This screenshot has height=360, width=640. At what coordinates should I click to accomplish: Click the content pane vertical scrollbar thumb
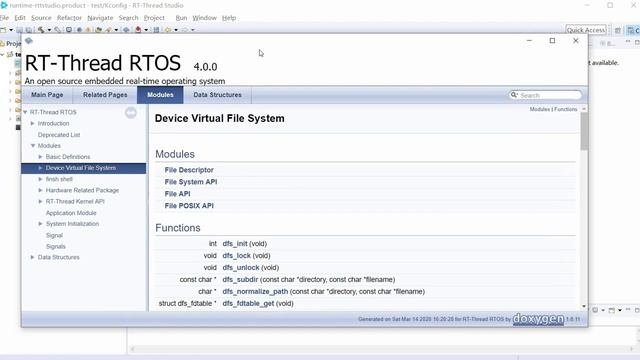(584, 131)
